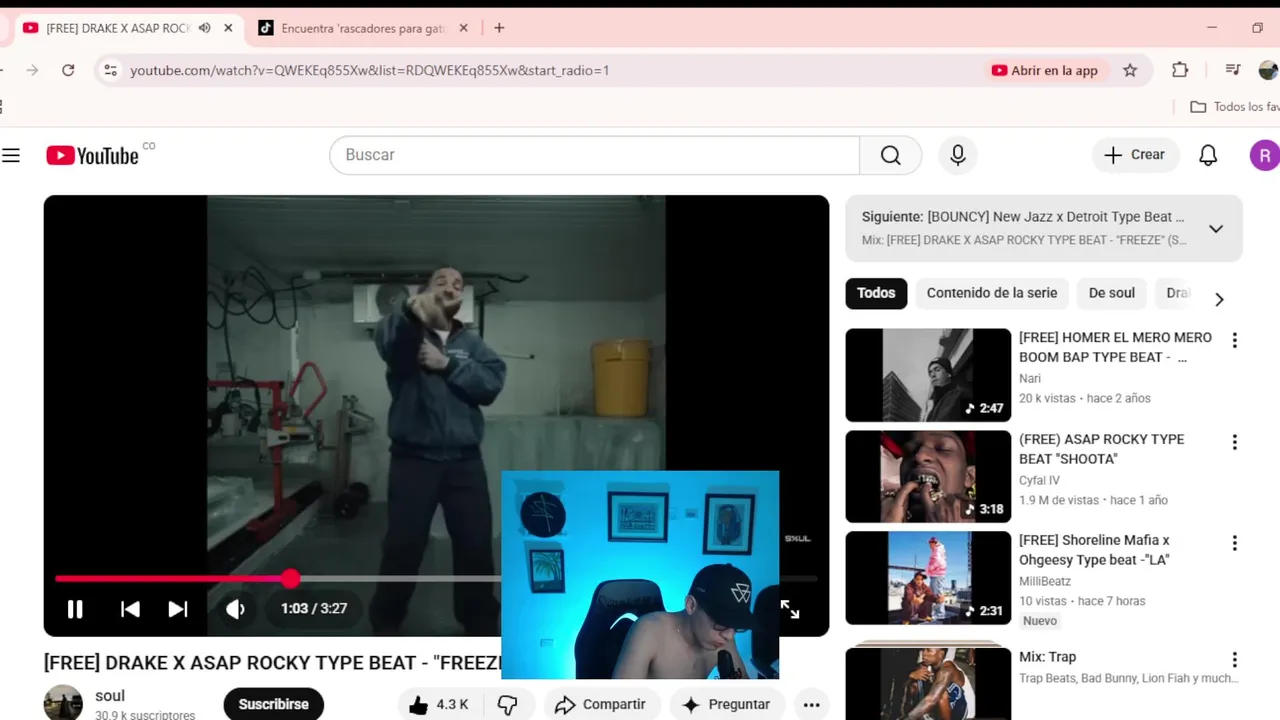Open the YouTube hamburger guide menu
Viewport: 1280px width, 720px height.
click(x=11, y=155)
